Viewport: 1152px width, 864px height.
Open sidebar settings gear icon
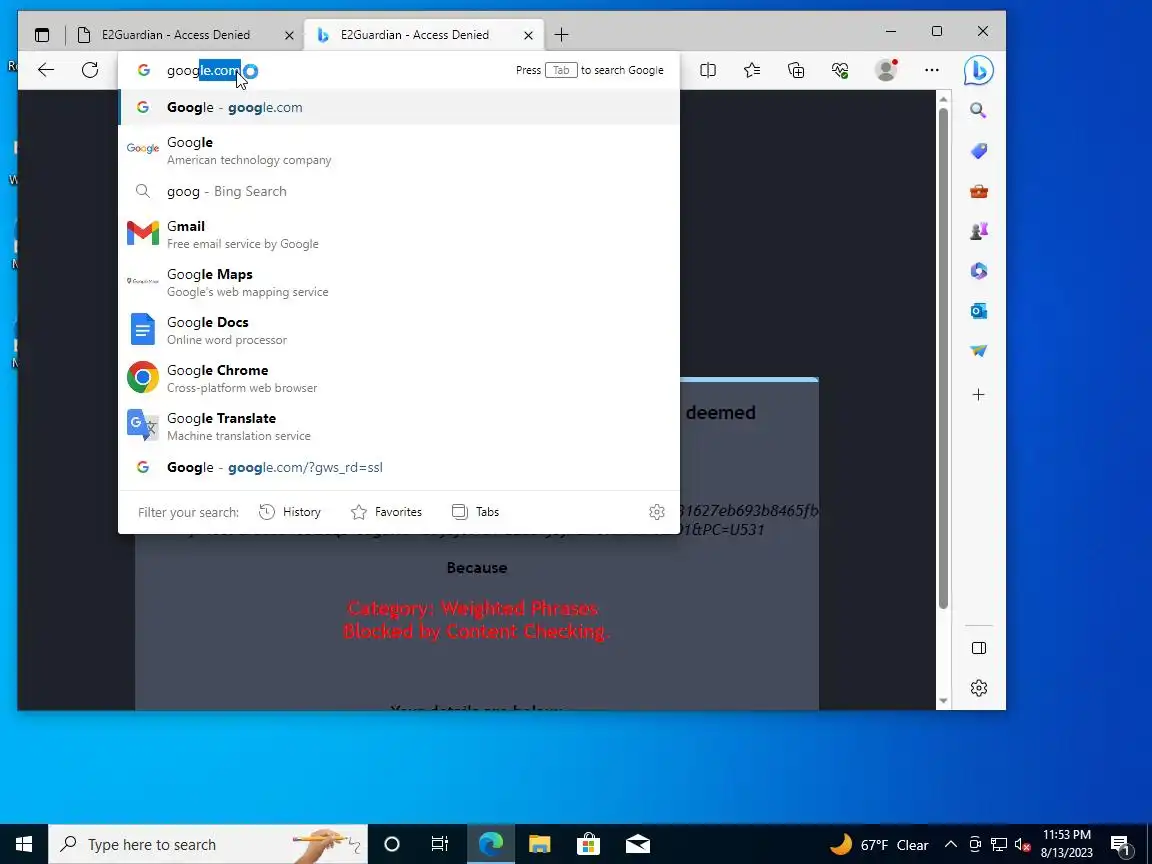[x=979, y=688]
